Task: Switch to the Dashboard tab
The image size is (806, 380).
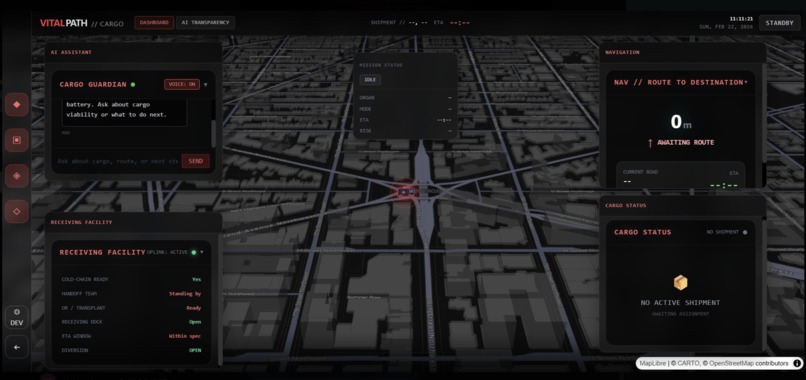Action: click(x=154, y=23)
